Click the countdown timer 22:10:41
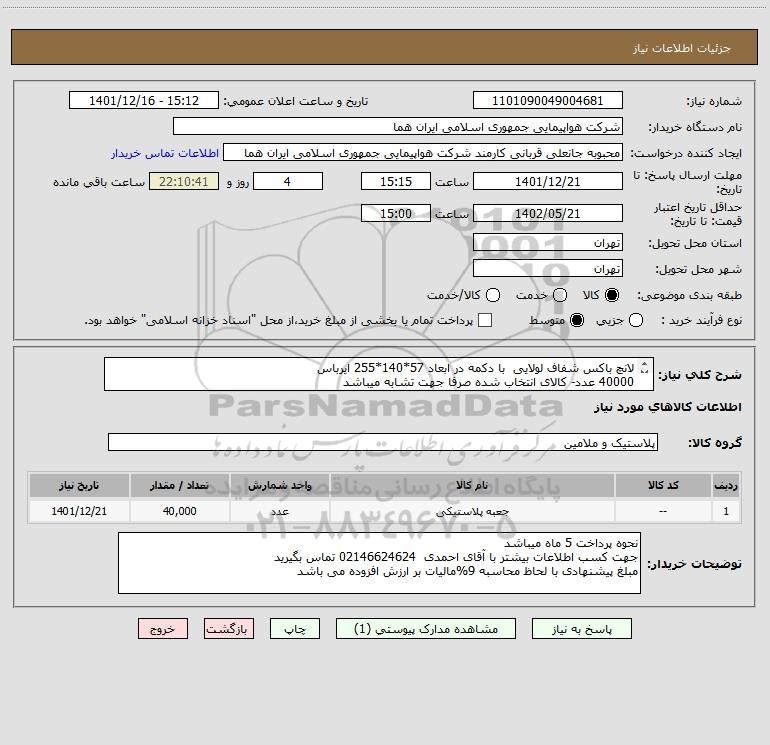This screenshot has height=745, width=770. click(184, 181)
